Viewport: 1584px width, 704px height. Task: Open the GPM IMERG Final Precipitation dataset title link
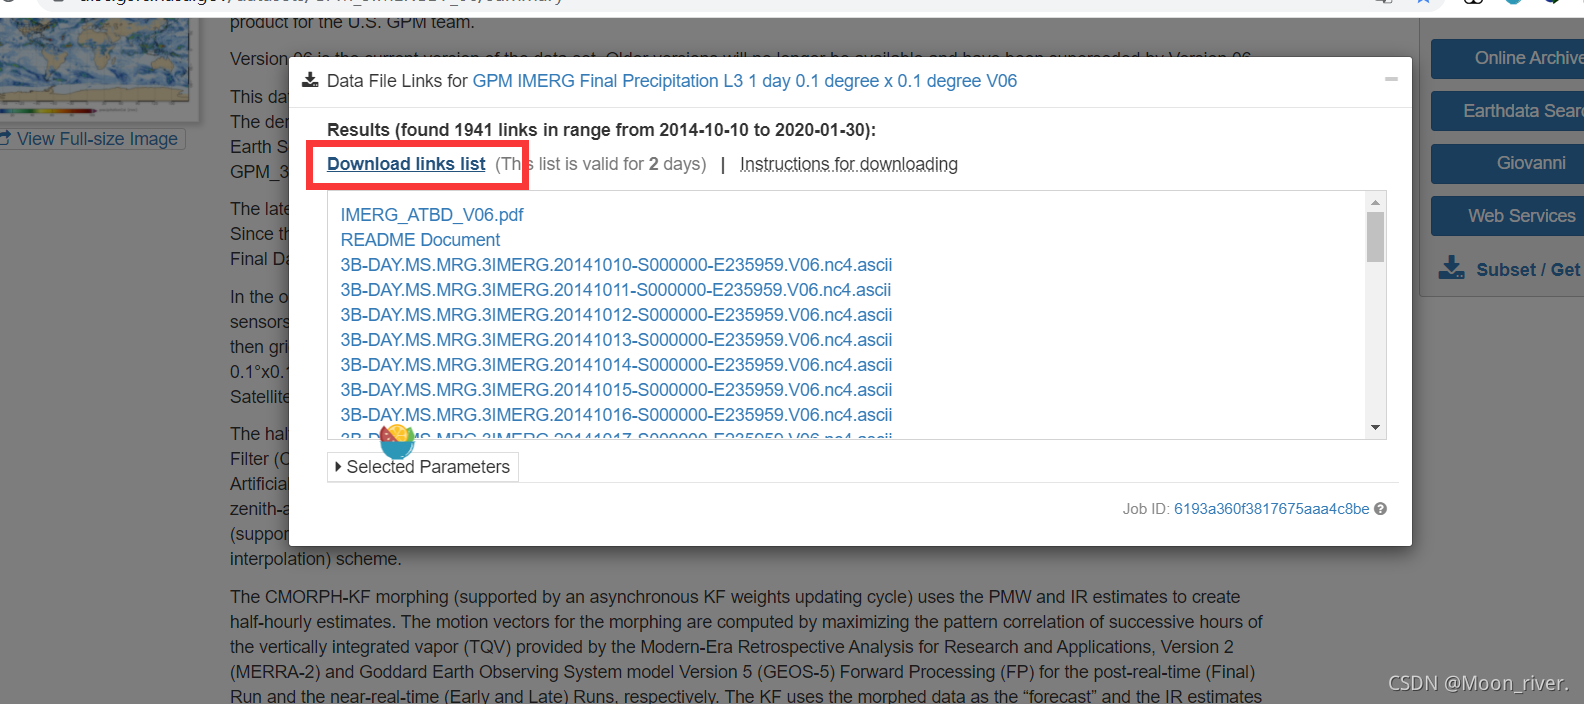point(744,81)
